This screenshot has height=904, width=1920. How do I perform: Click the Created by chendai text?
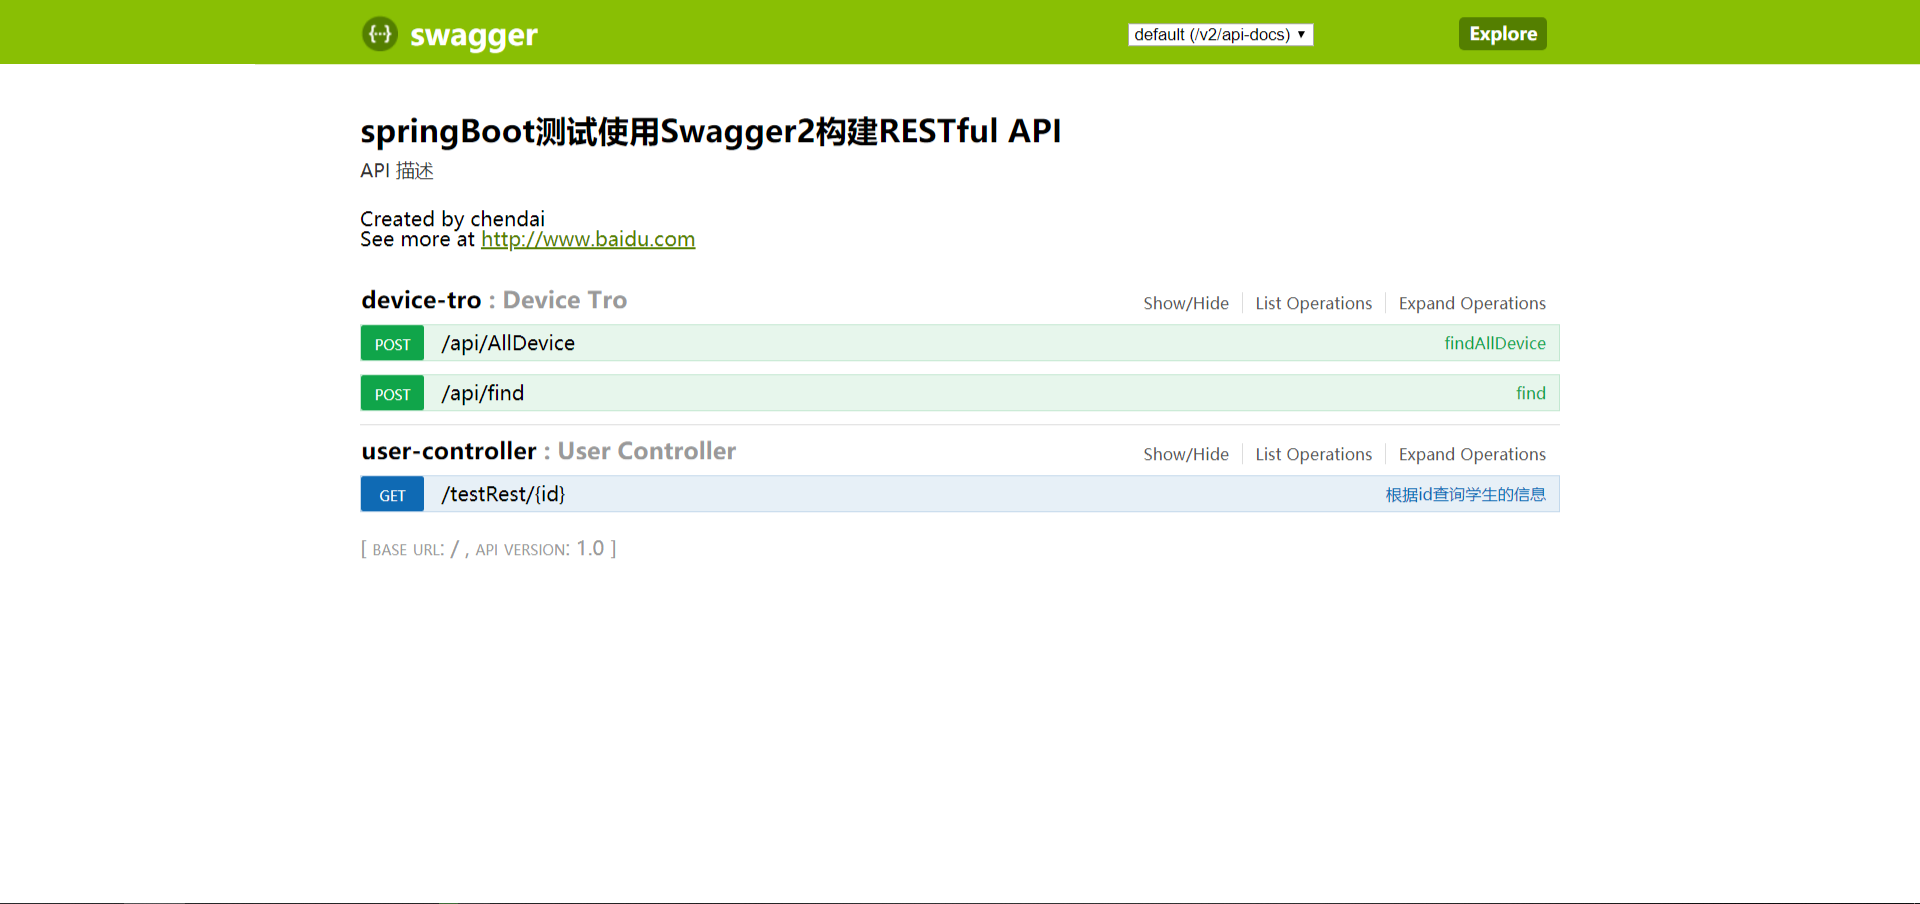(452, 218)
